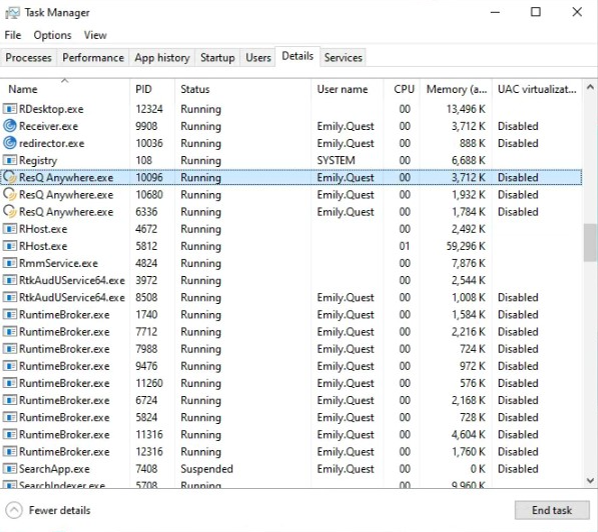The width and height of the screenshot is (598, 532).
Task: Select the Registry process name
Action: (x=38, y=161)
